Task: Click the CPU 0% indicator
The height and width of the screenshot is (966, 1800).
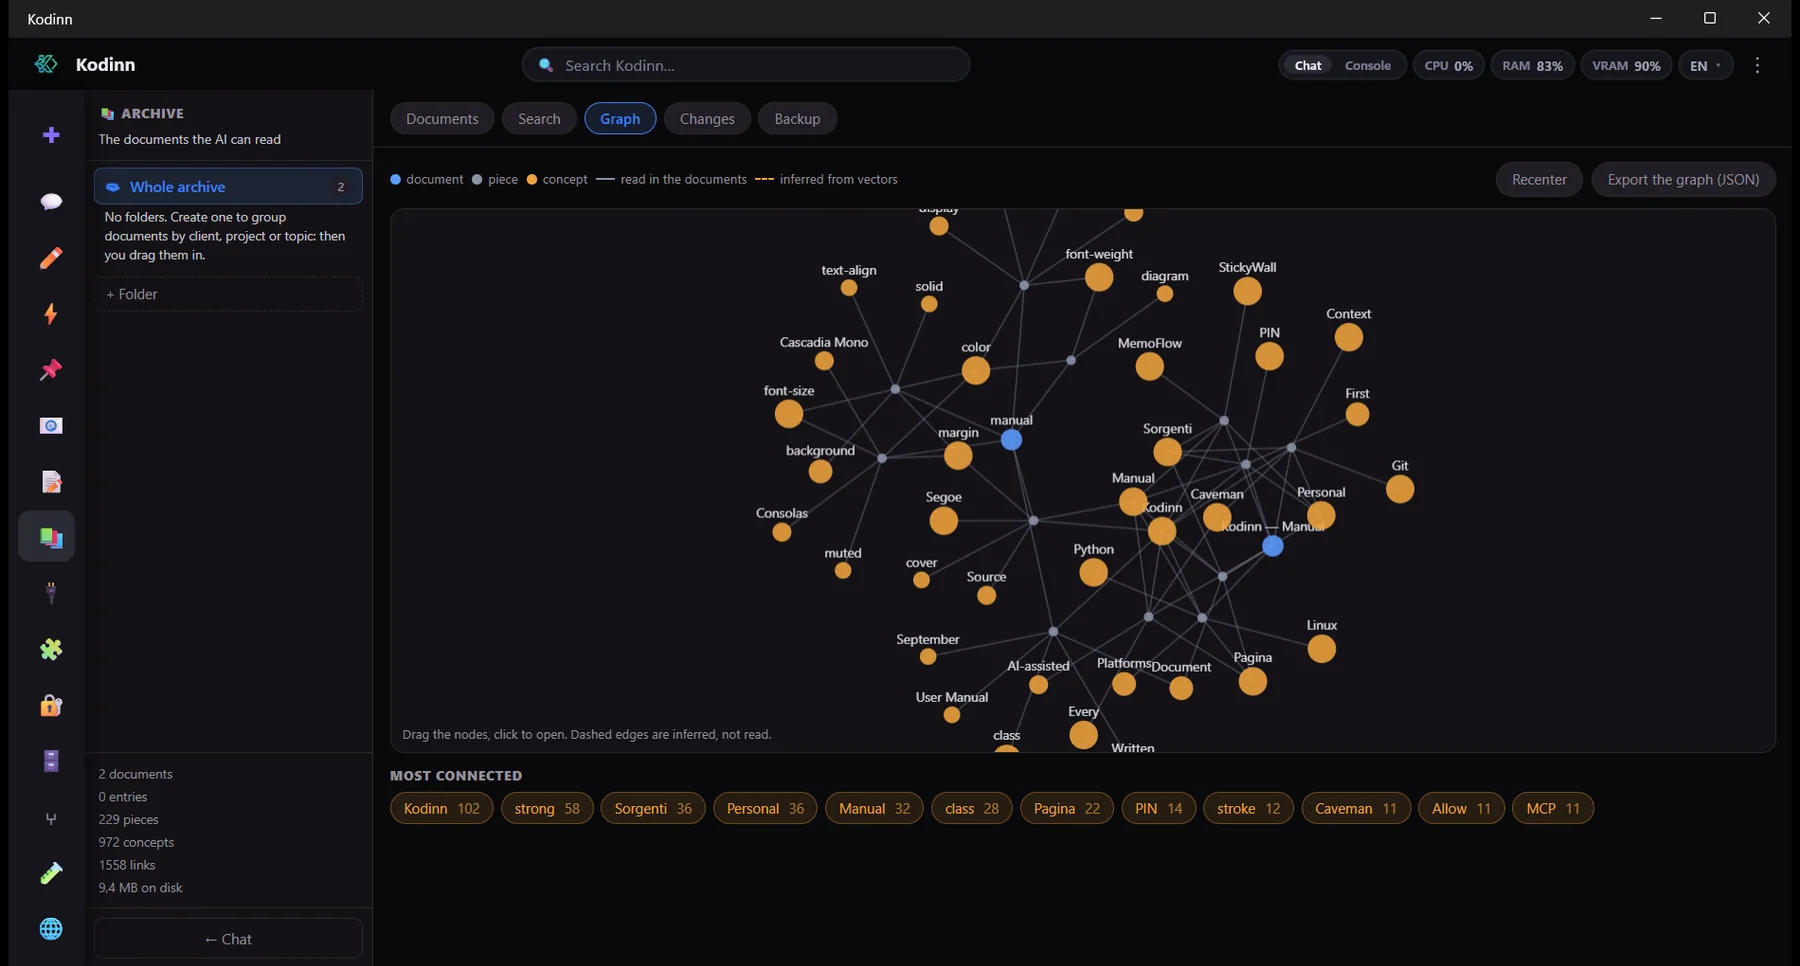Action: tap(1448, 65)
